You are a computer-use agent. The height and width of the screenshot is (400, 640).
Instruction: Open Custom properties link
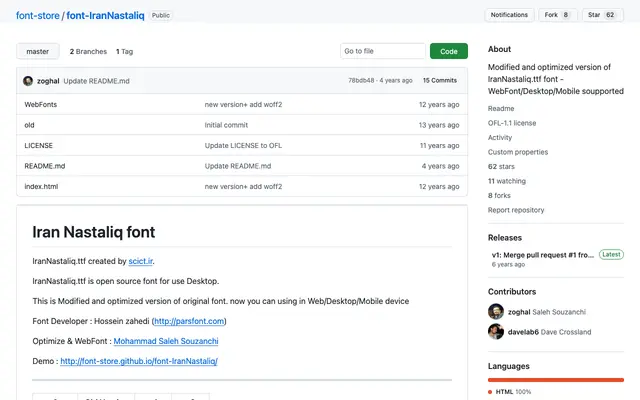pos(518,152)
